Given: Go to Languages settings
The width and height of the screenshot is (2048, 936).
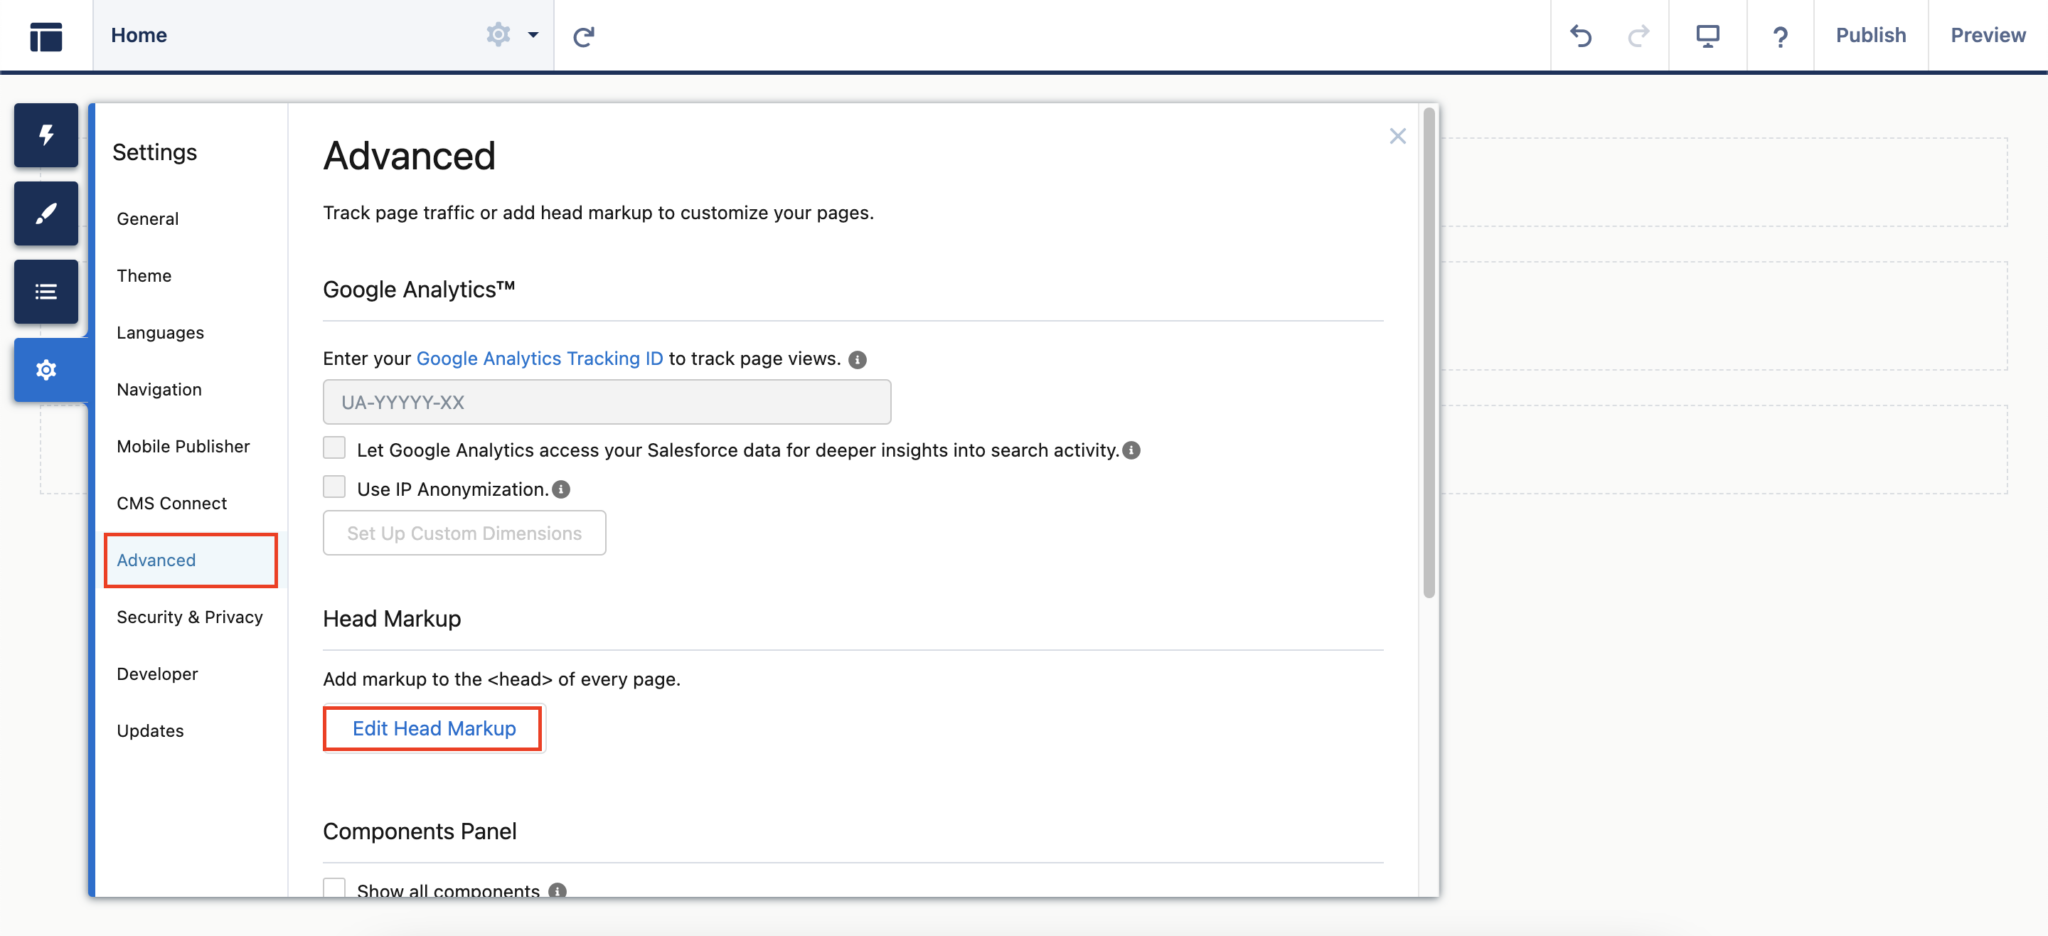Looking at the screenshot, I should [x=160, y=333].
